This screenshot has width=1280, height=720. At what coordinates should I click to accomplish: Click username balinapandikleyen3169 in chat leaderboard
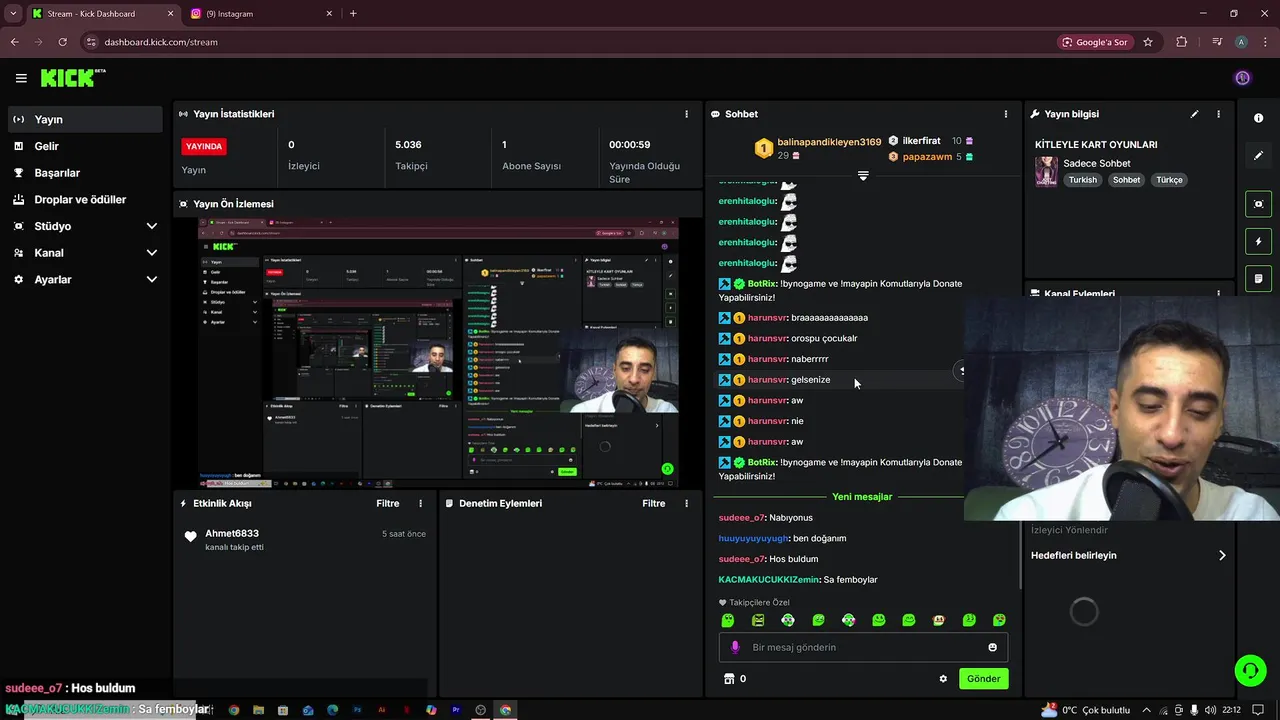point(829,142)
